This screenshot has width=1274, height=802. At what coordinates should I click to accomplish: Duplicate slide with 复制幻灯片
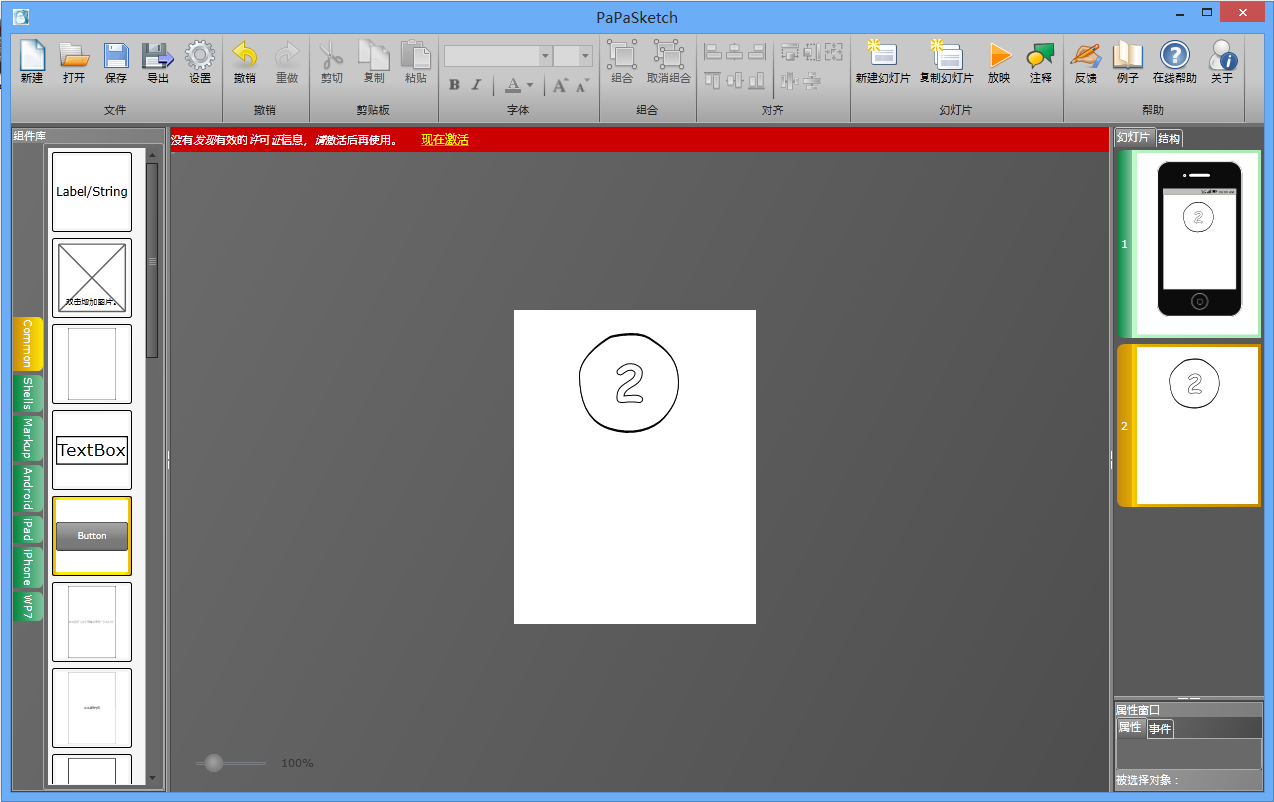pyautogui.click(x=946, y=62)
